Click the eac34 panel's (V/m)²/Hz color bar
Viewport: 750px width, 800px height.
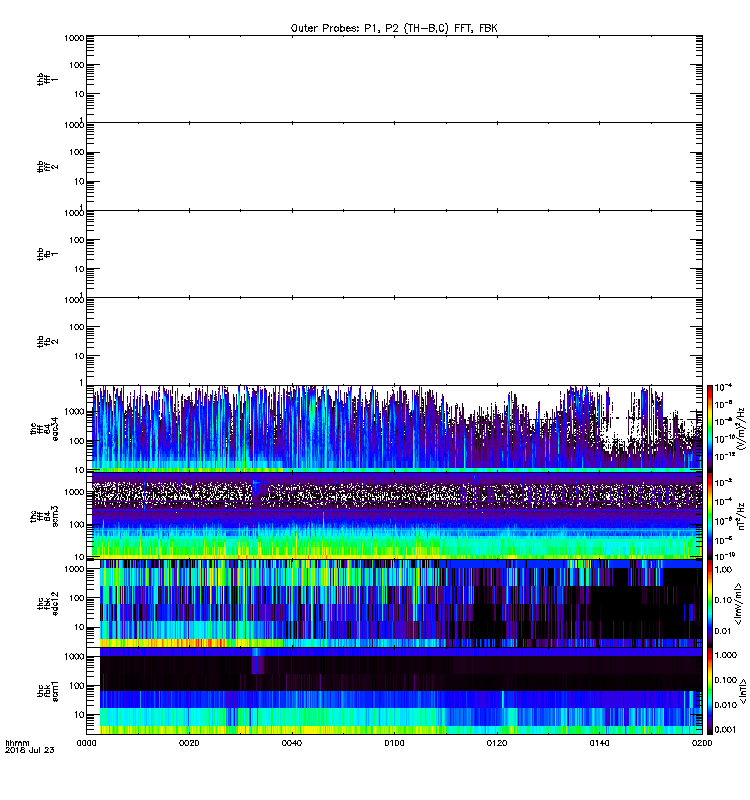point(710,428)
